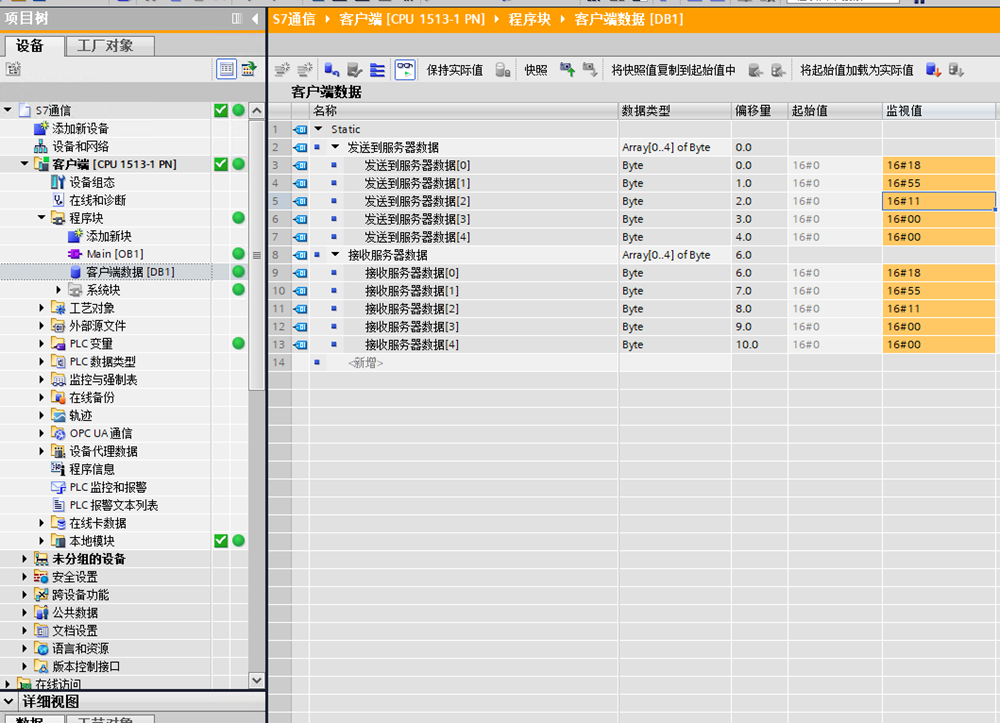Expand the 系统块 folder in the tree
The height and width of the screenshot is (723, 1000).
(58, 290)
